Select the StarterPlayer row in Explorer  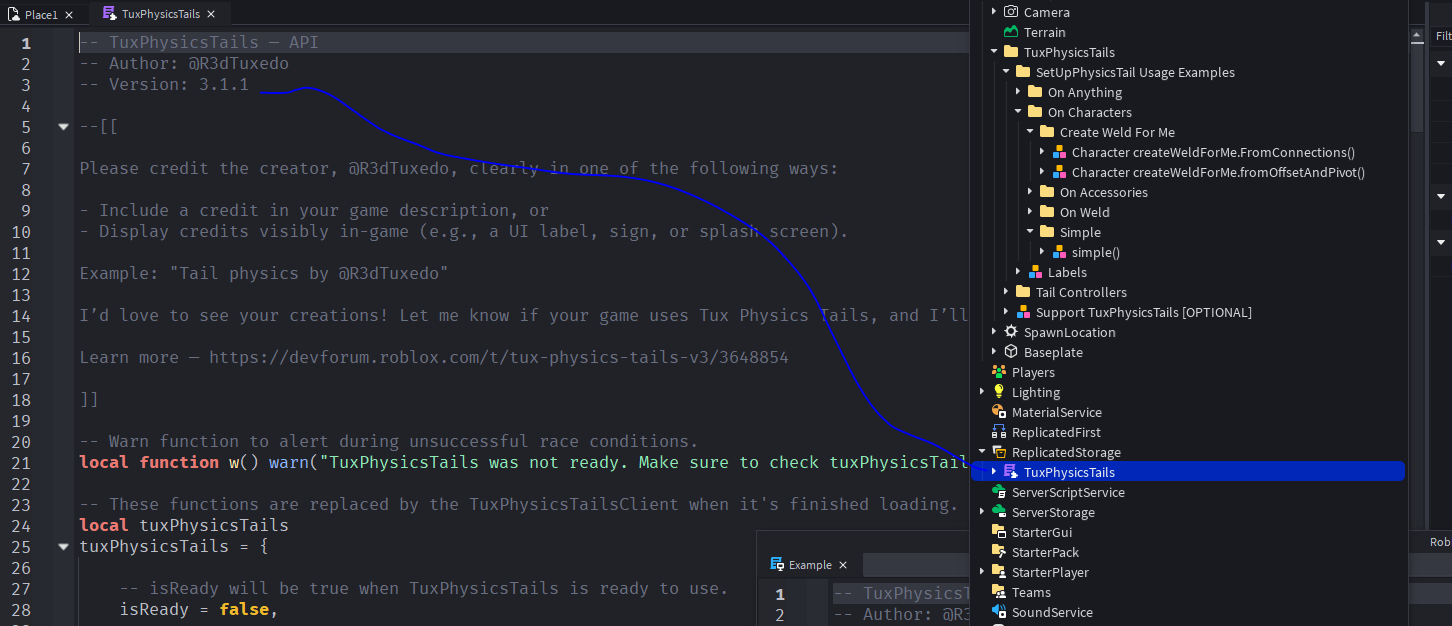(1188, 572)
